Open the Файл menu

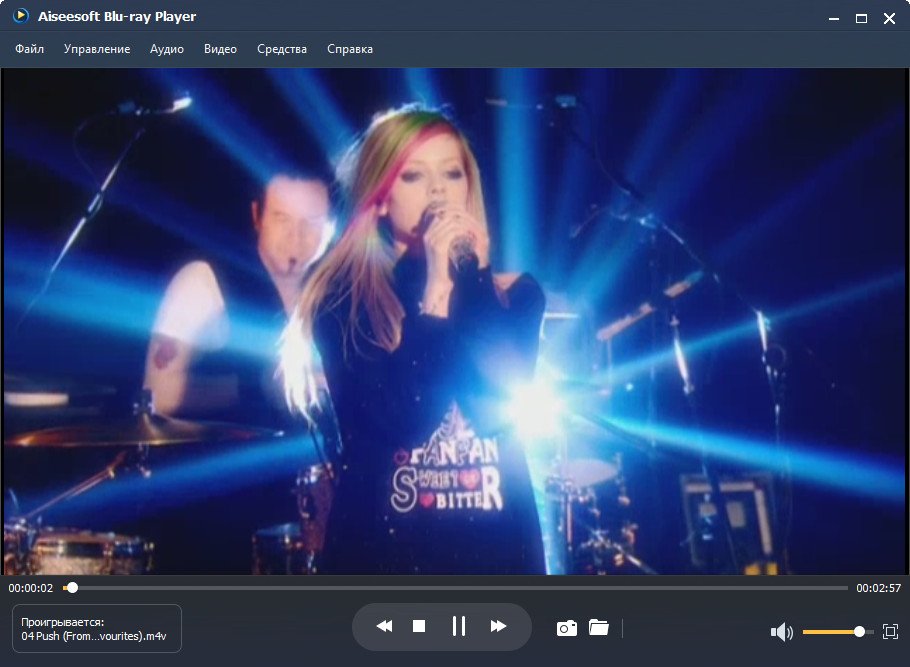point(30,49)
